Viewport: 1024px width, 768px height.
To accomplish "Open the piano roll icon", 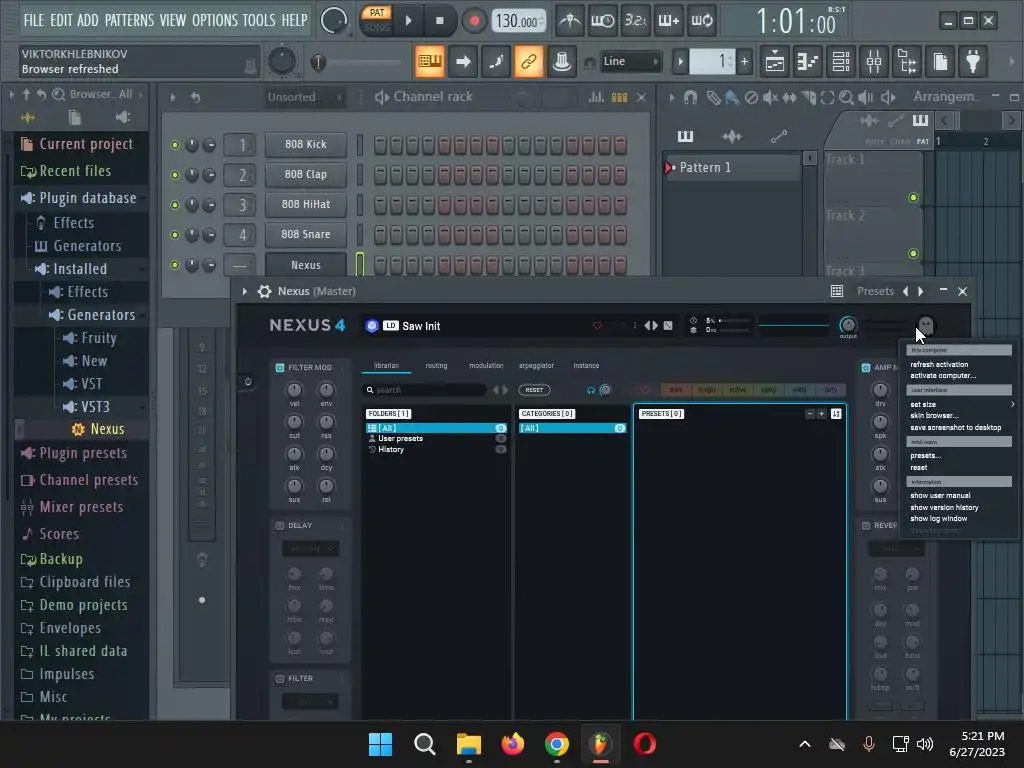I will click(x=808, y=62).
